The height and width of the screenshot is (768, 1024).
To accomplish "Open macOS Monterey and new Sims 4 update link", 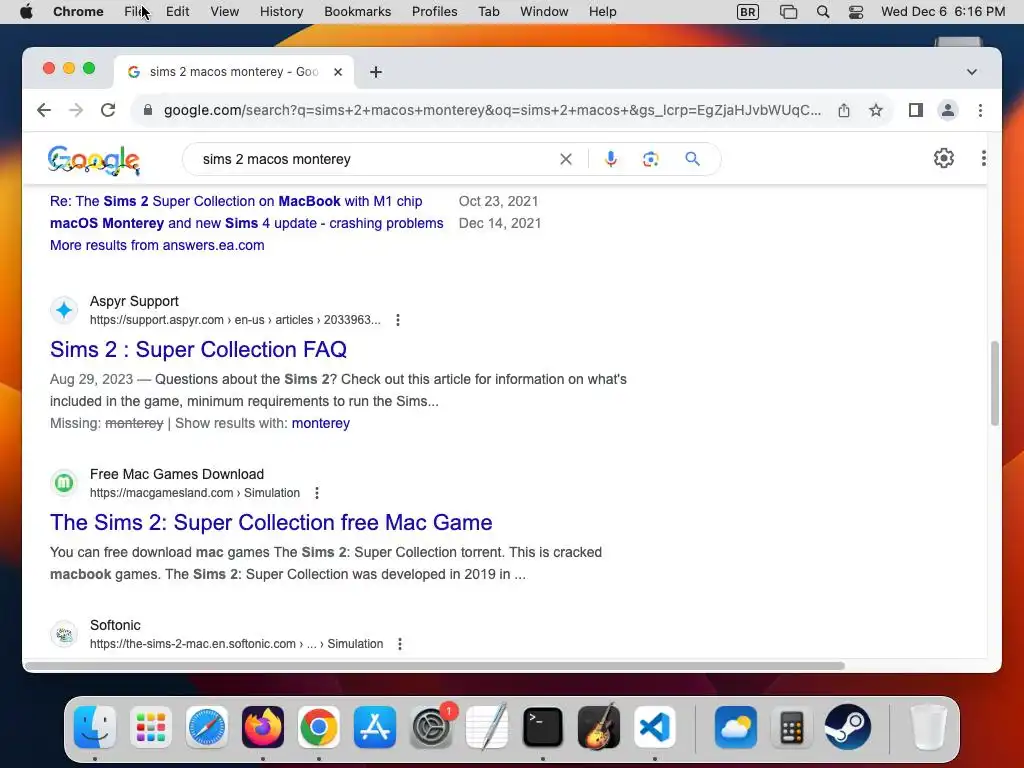I will point(247,223).
